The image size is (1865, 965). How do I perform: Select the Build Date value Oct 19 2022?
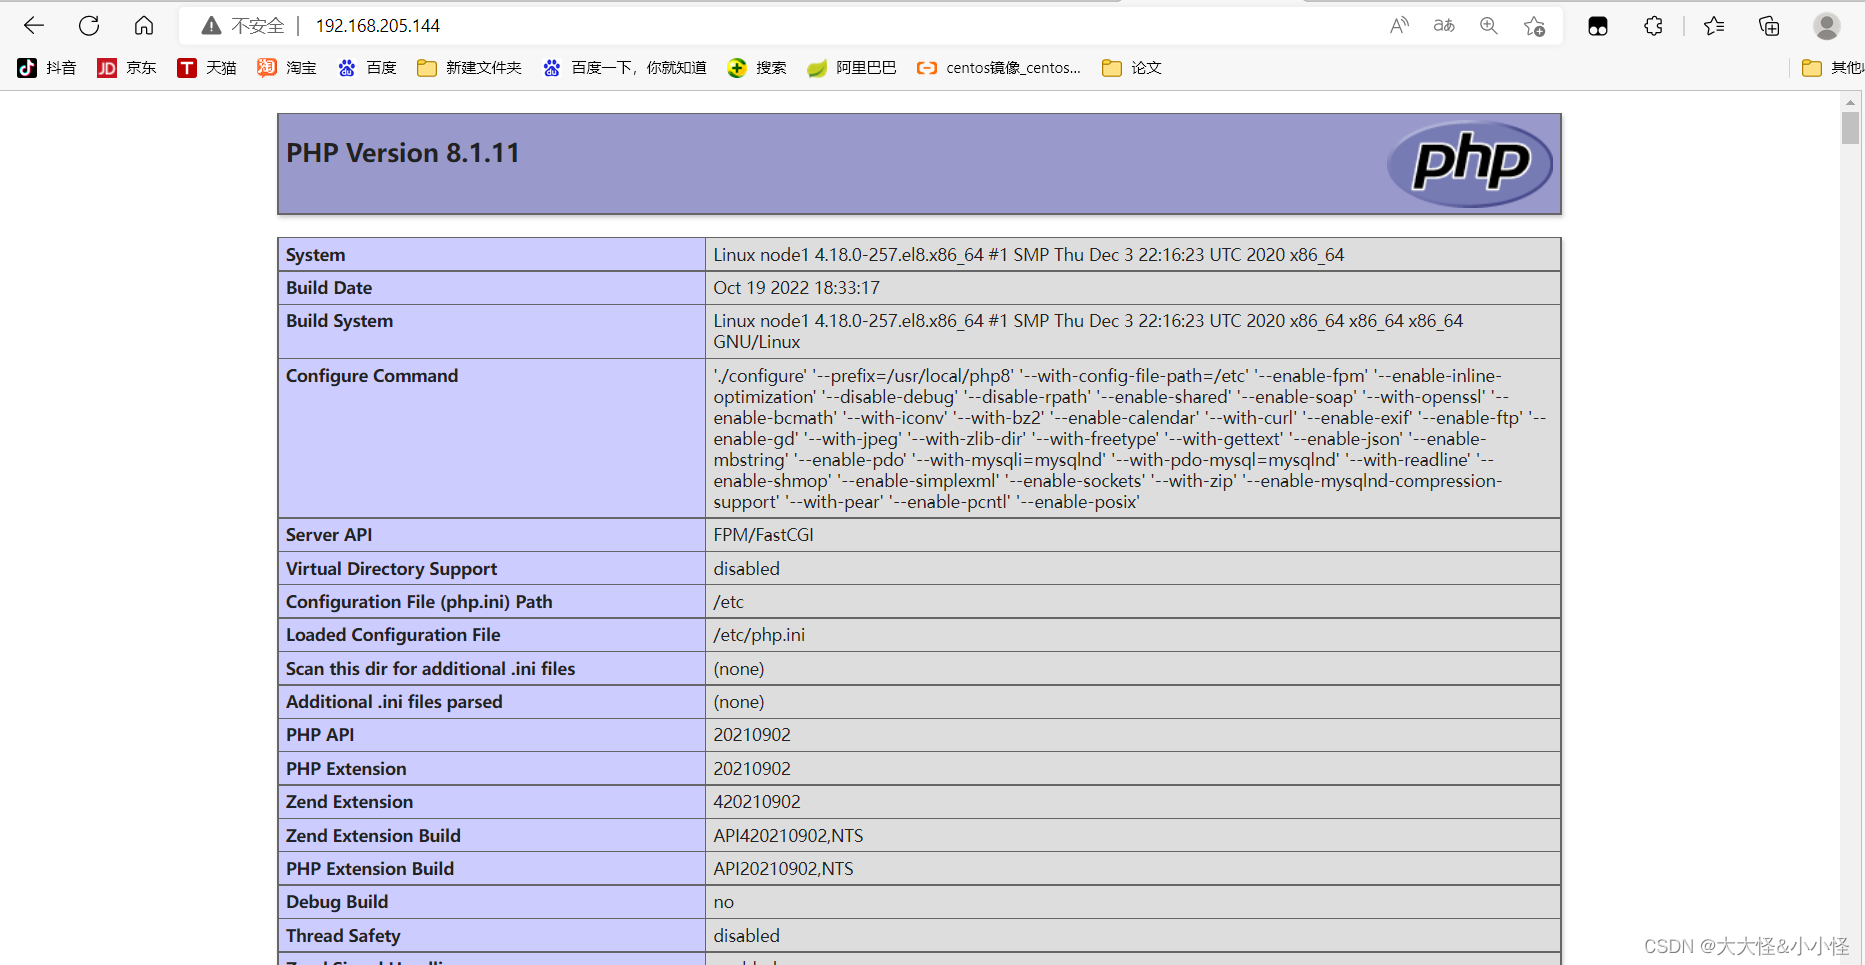coord(796,288)
